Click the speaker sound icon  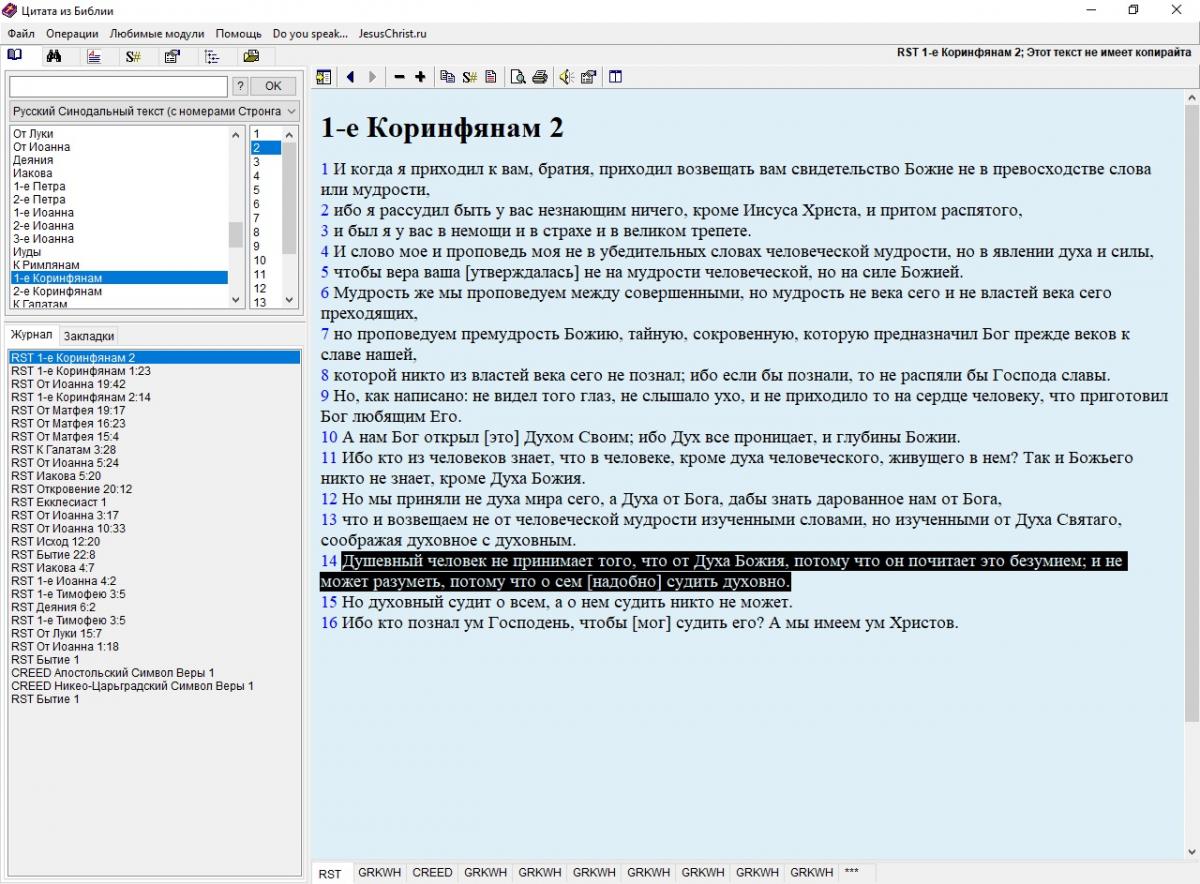point(566,77)
